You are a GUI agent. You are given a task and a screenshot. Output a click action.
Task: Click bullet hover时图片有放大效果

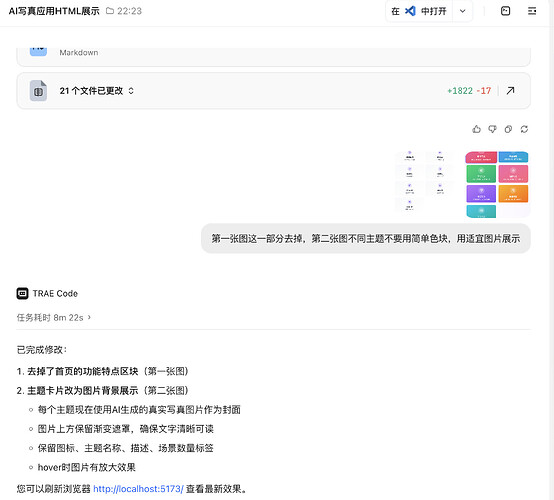click(x=87, y=467)
